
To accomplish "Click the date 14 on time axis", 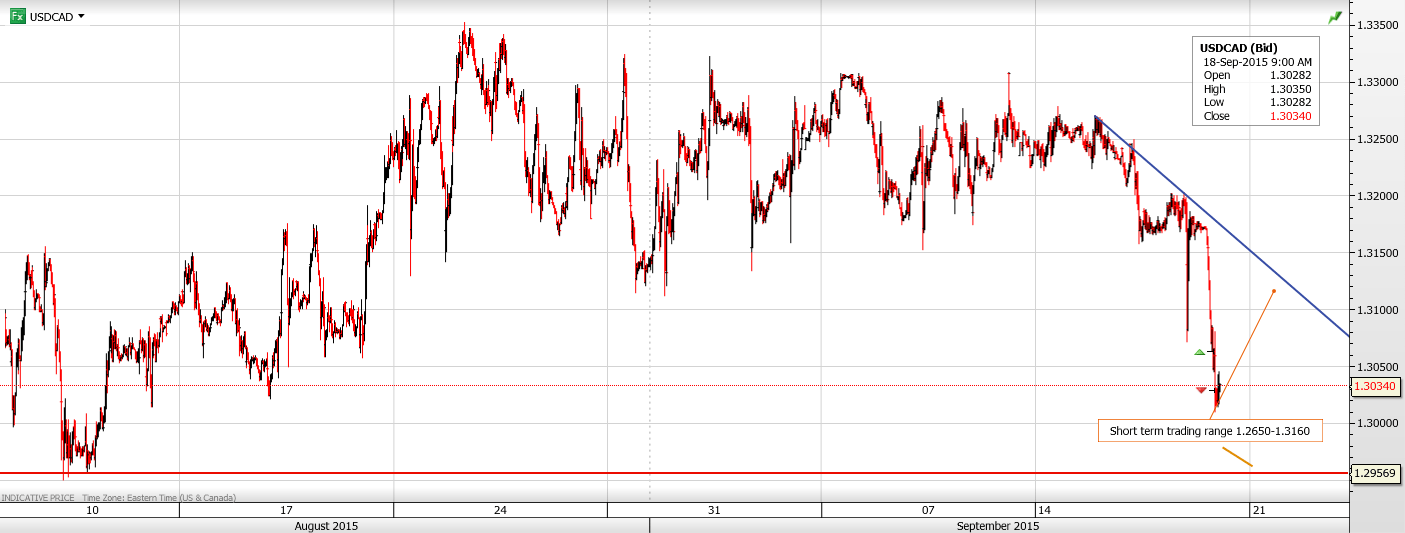I will 1044,510.
